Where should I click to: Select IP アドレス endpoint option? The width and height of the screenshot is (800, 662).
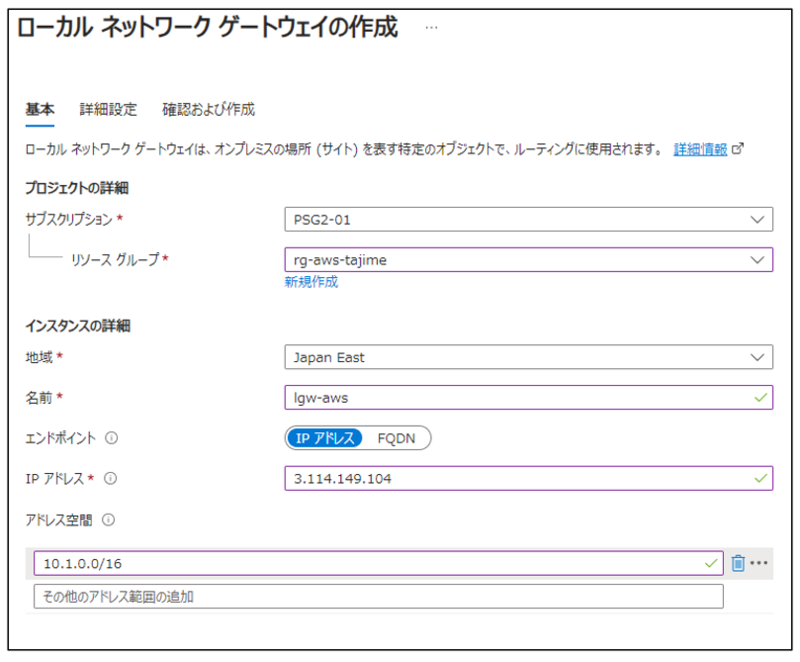pos(324,438)
